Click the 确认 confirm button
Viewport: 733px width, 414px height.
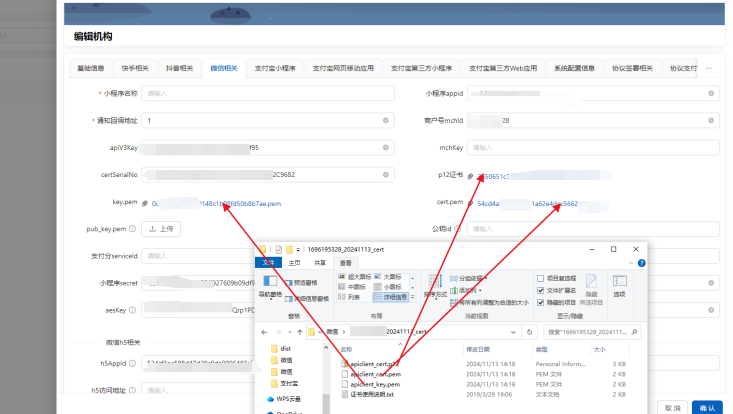click(707, 408)
